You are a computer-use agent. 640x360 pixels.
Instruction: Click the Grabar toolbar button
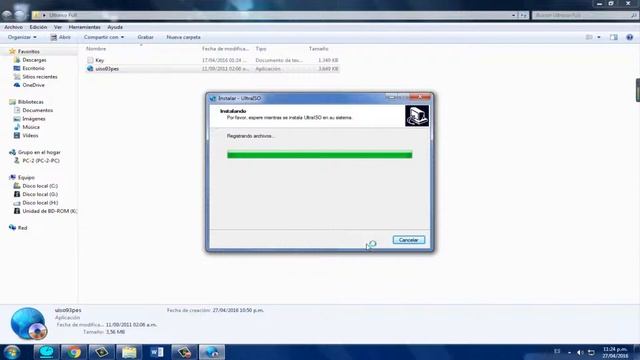tap(145, 37)
